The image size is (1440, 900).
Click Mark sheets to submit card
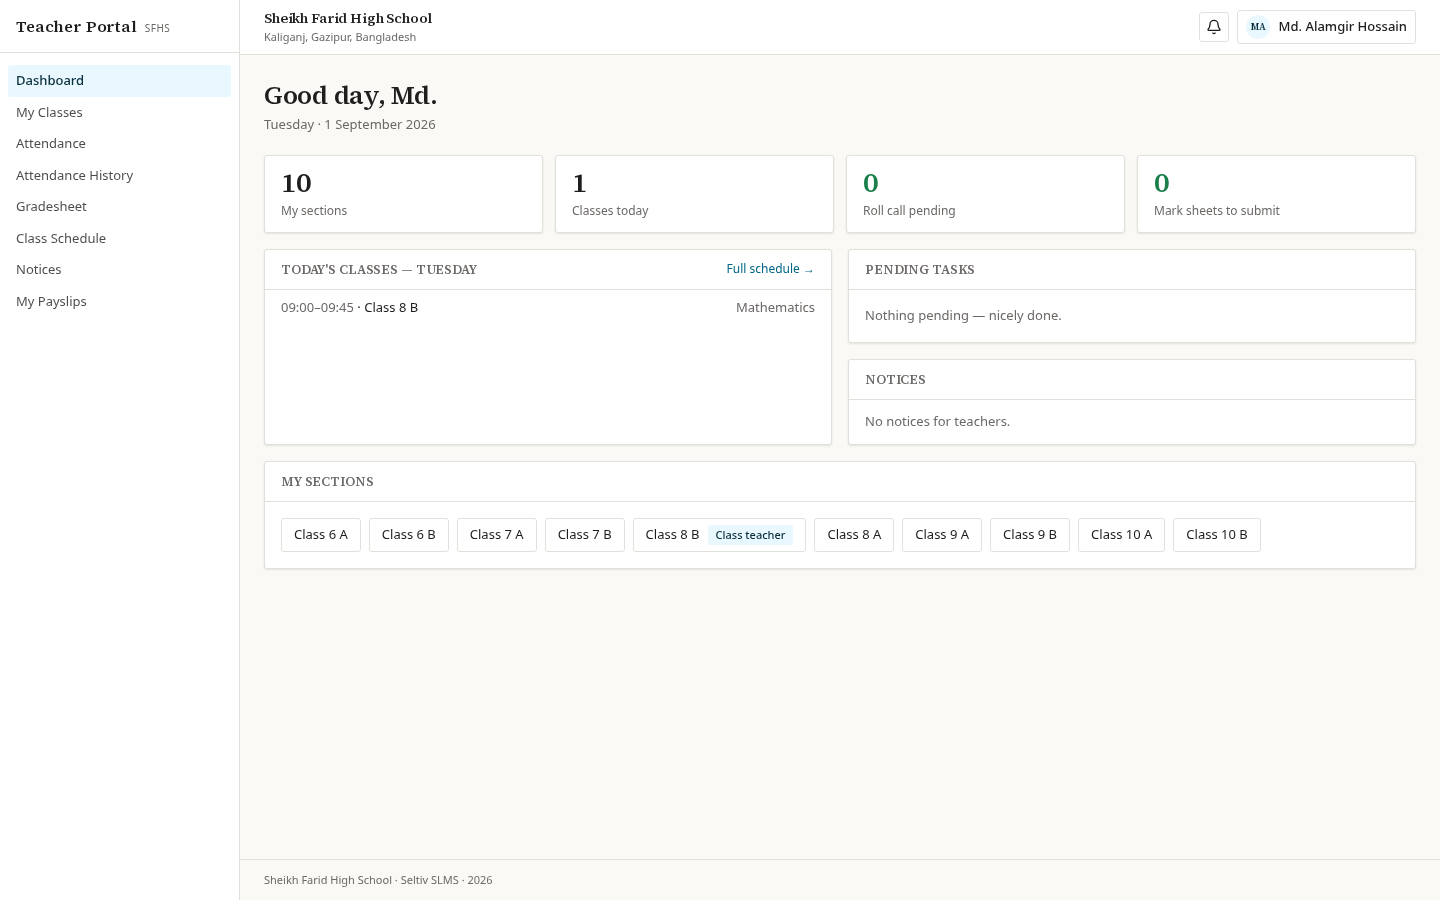click(1276, 194)
